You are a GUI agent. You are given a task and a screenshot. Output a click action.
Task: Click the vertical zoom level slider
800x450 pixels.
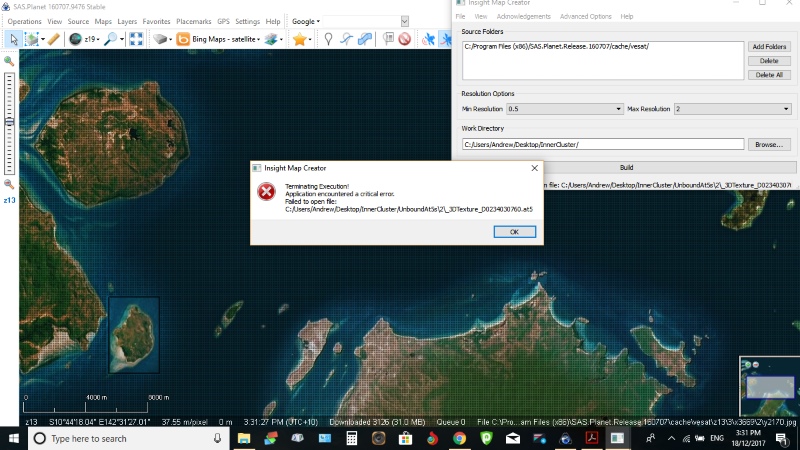point(9,122)
